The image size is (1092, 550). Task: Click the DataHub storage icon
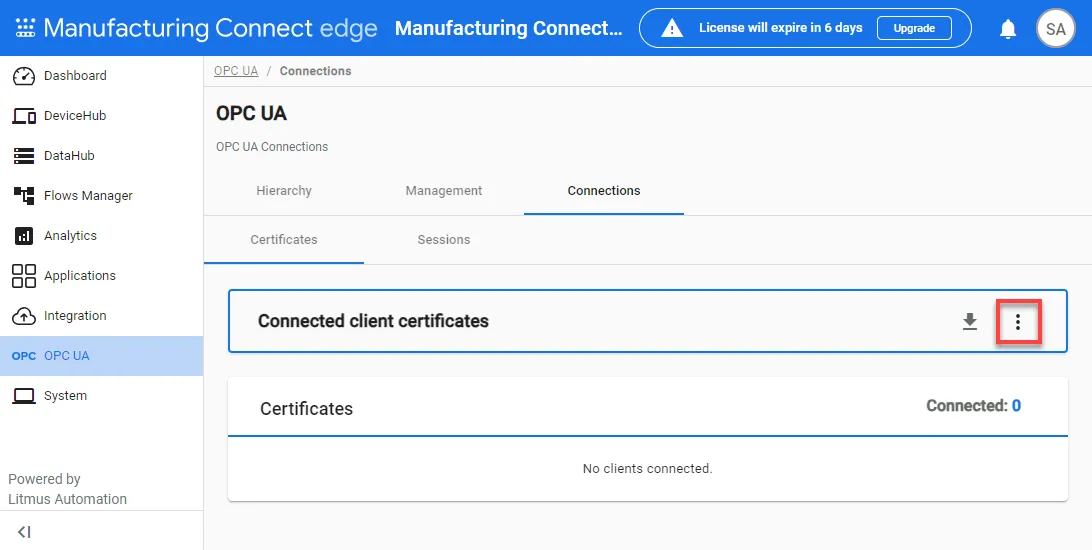pos(24,156)
